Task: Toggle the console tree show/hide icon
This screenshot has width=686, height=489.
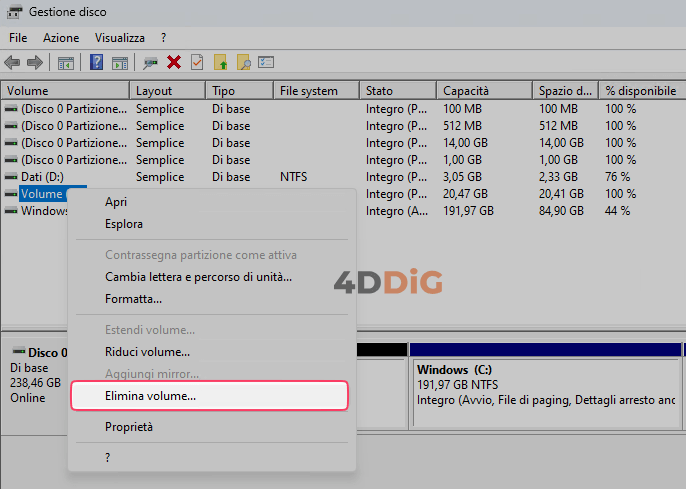Action: pos(66,63)
